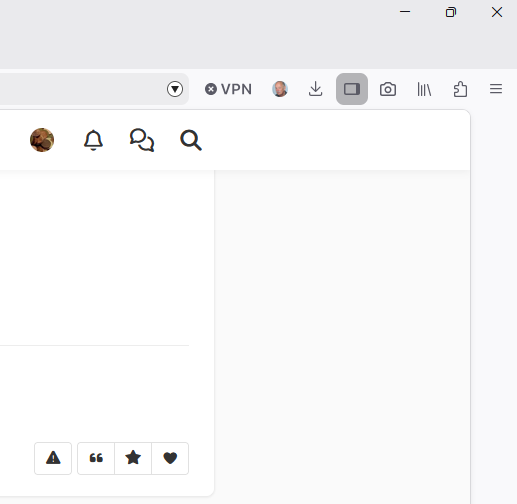Restore down the browser window
The height and width of the screenshot is (504, 517).
(x=451, y=12)
